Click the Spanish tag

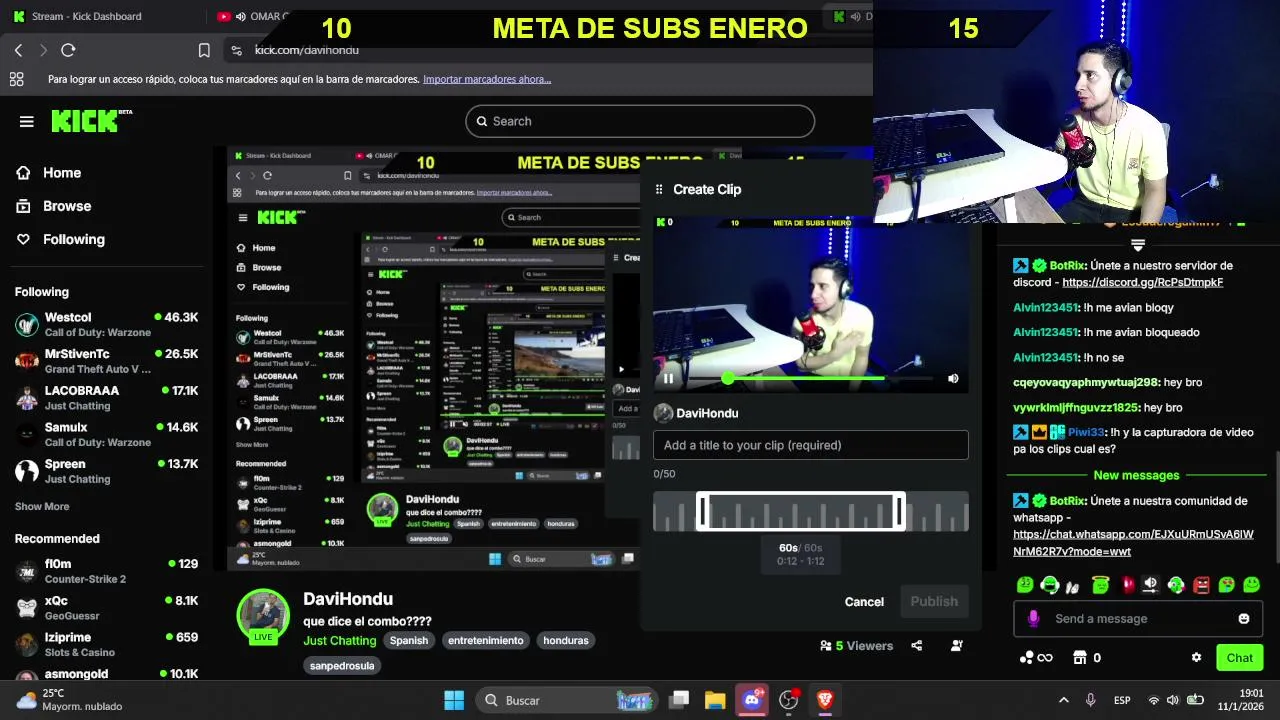(x=409, y=640)
